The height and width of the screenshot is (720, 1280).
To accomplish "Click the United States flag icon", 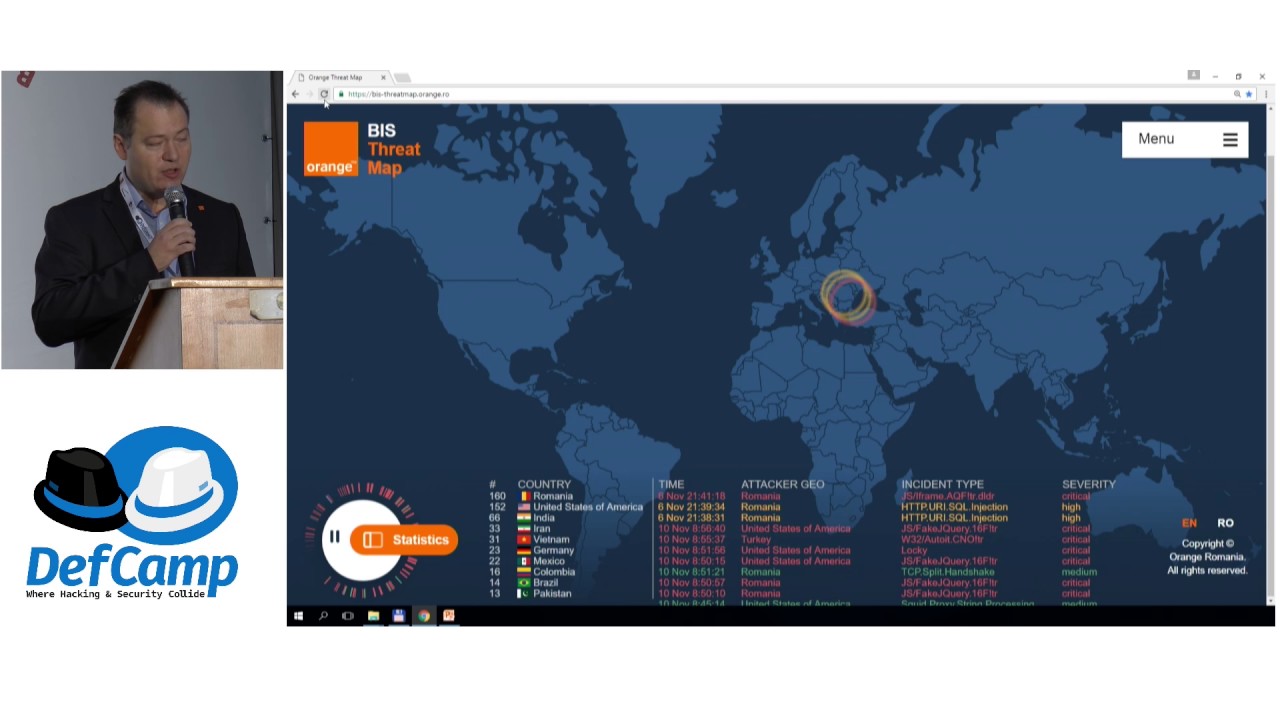I will tap(524, 507).
